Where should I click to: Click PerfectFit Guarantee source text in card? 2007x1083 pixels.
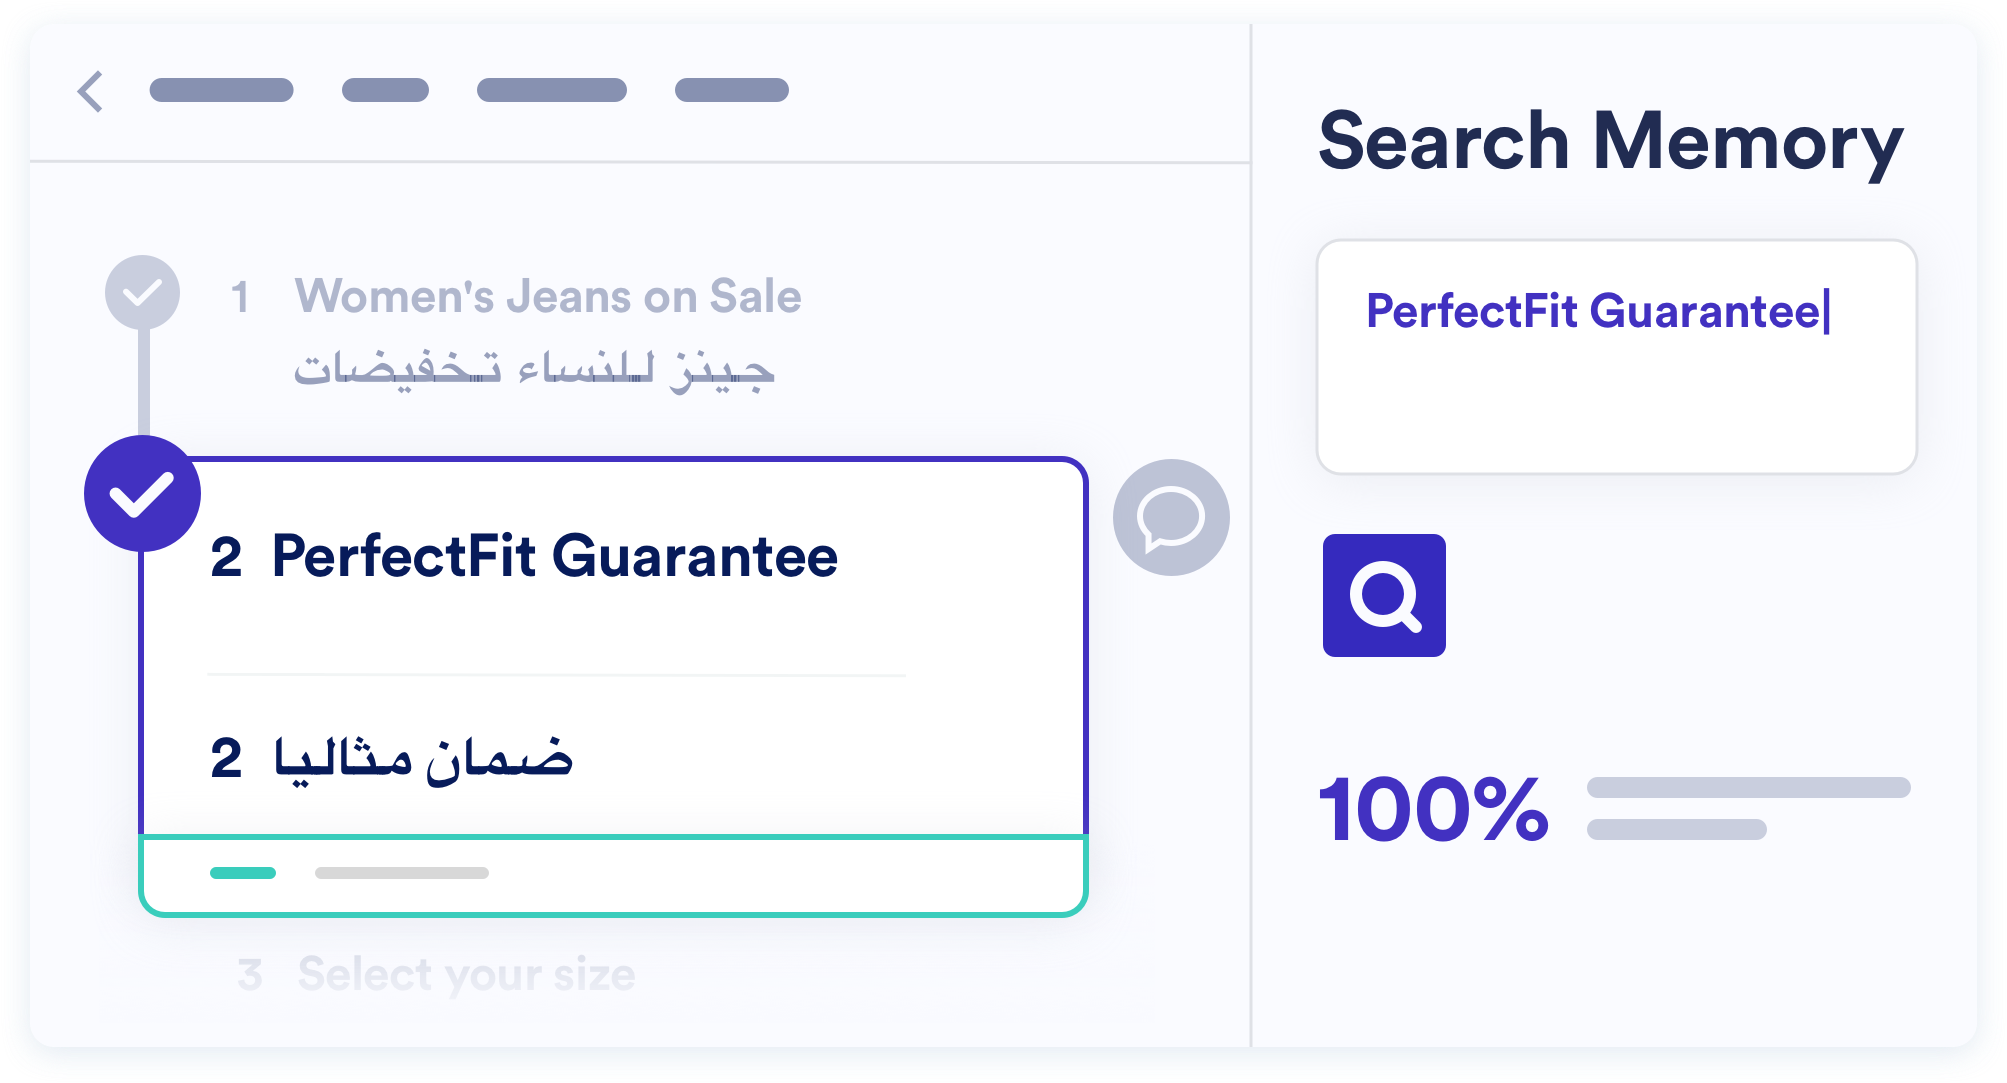pos(555,556)
